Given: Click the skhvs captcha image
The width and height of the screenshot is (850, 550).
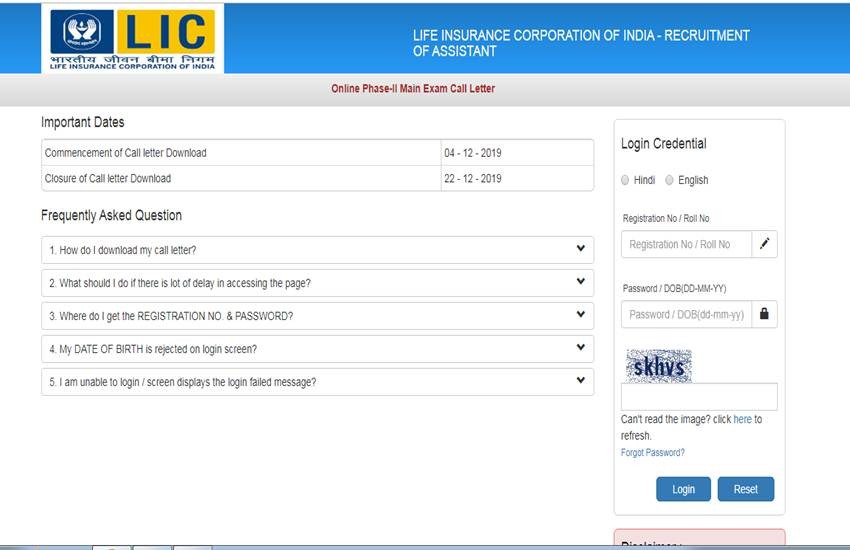Looking at the screenshot, I should pyautogui.click(x=659, y=366).
